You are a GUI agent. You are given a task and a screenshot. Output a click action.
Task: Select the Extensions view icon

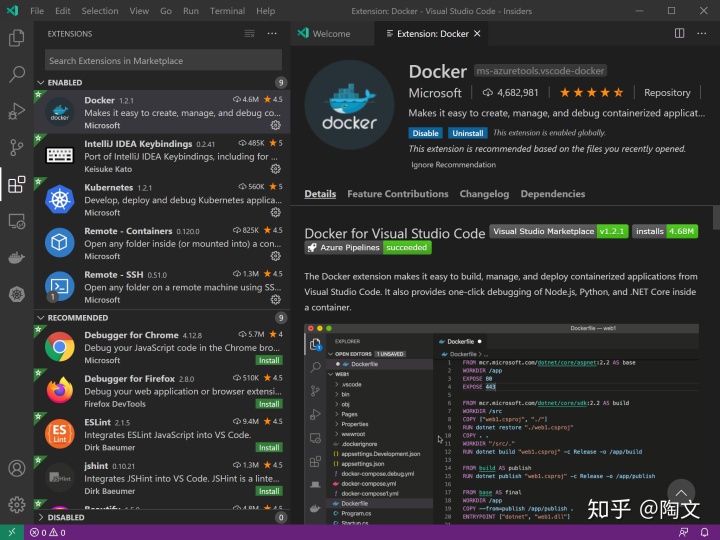point(17,184)
